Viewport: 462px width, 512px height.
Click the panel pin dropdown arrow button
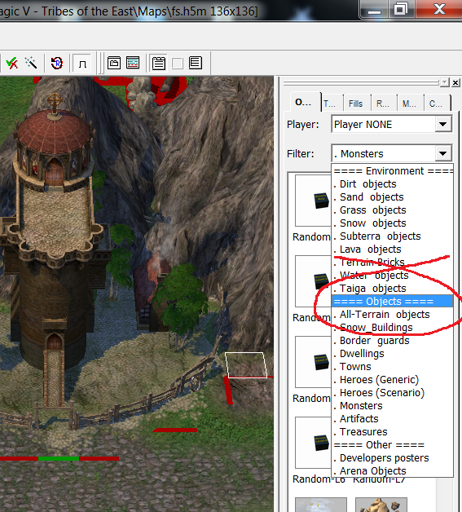pos(445,82)
